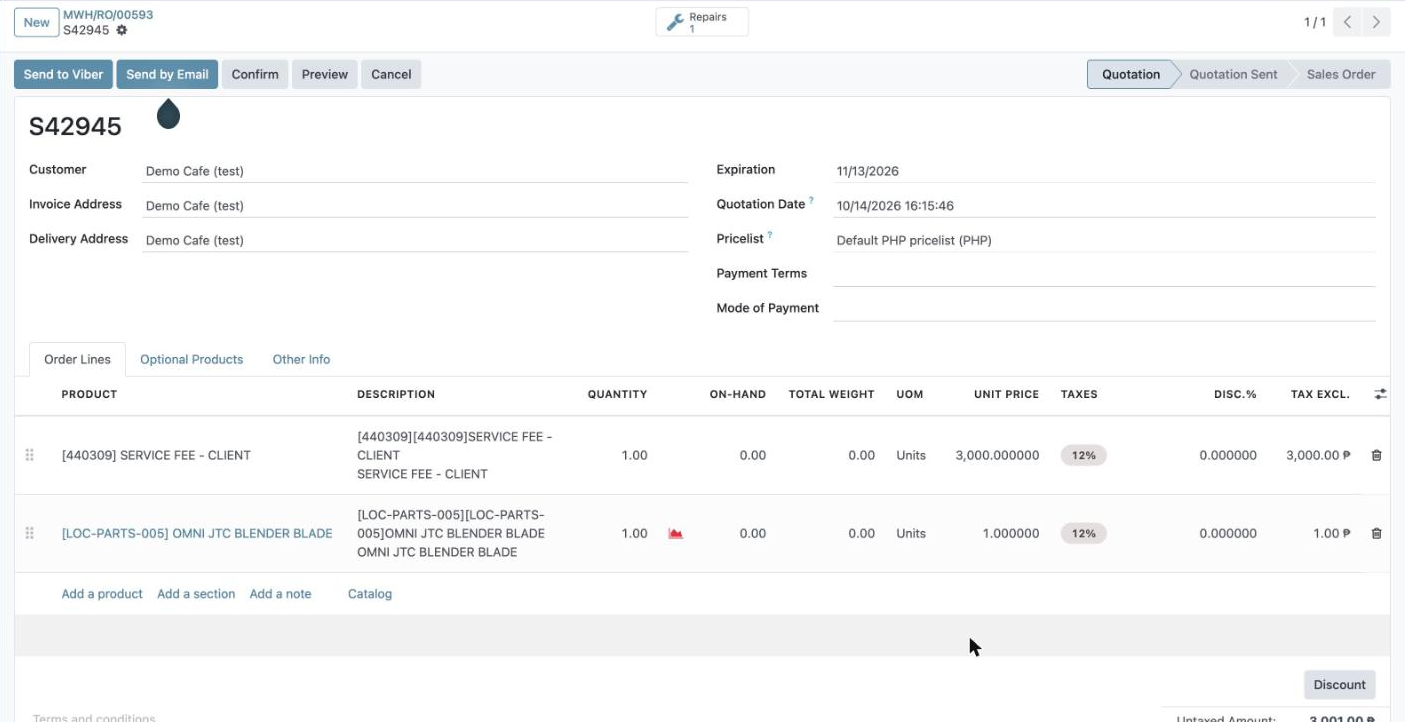Open the forecast chart icon for BLENDER BLADE

tap(676, 533)
